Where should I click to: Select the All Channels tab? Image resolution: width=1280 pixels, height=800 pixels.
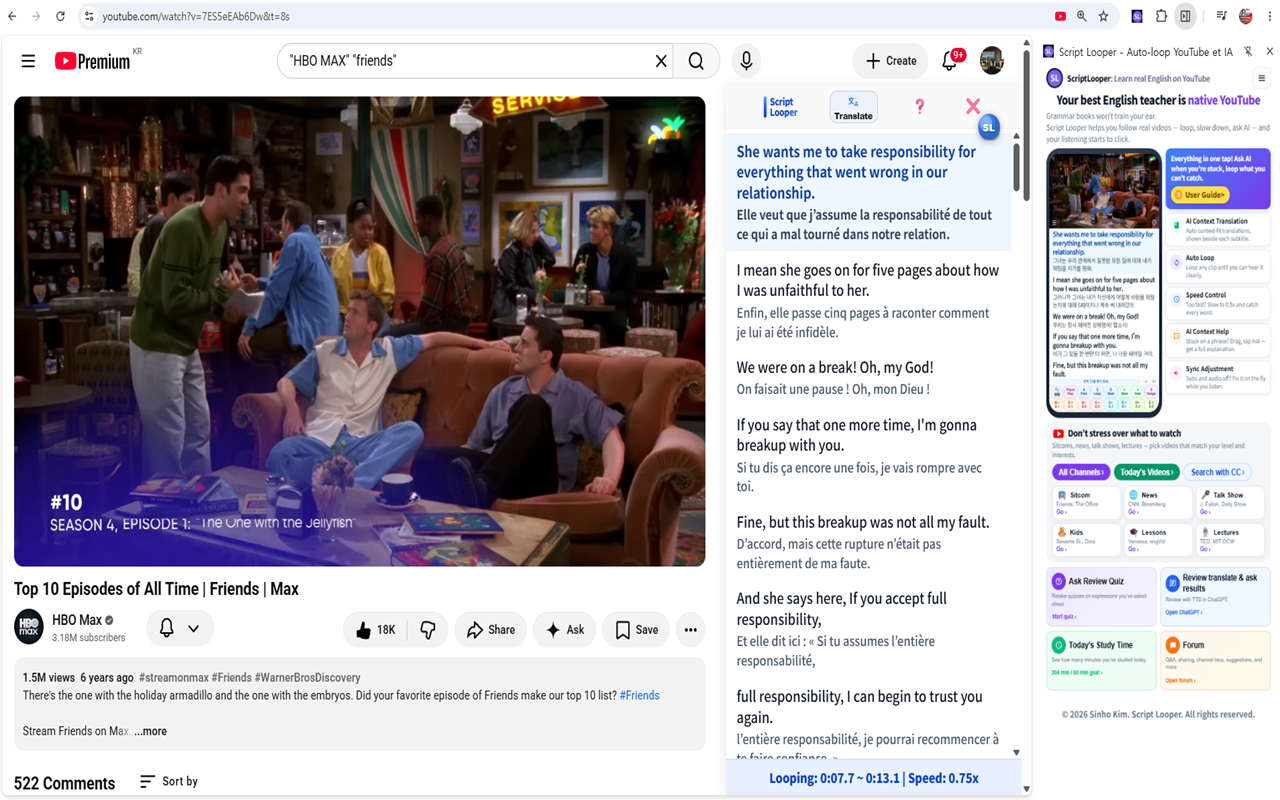[1080, 472]
